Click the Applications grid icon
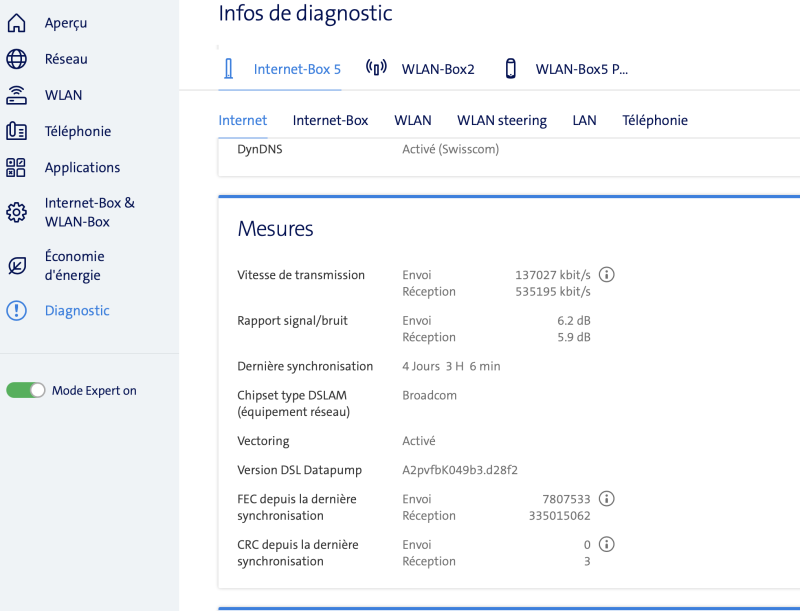 click(x=17, y=168)
